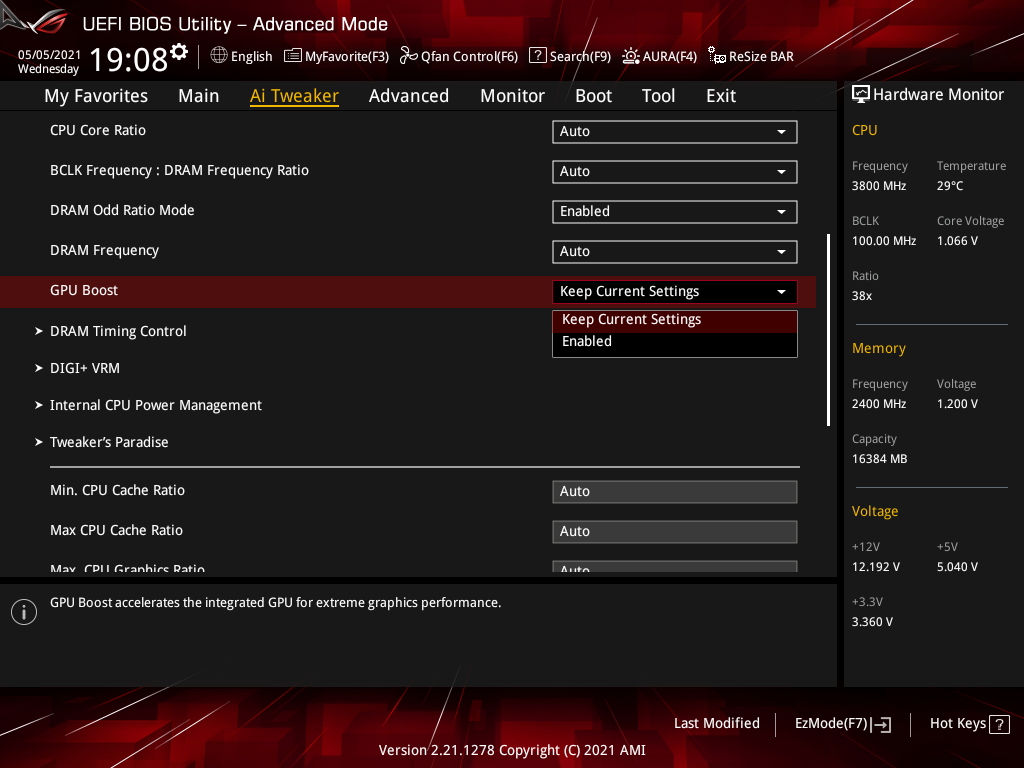Screen dimensions: 1024x768
Task: Select the GPU Boost row label
Action: click(84, 291)
